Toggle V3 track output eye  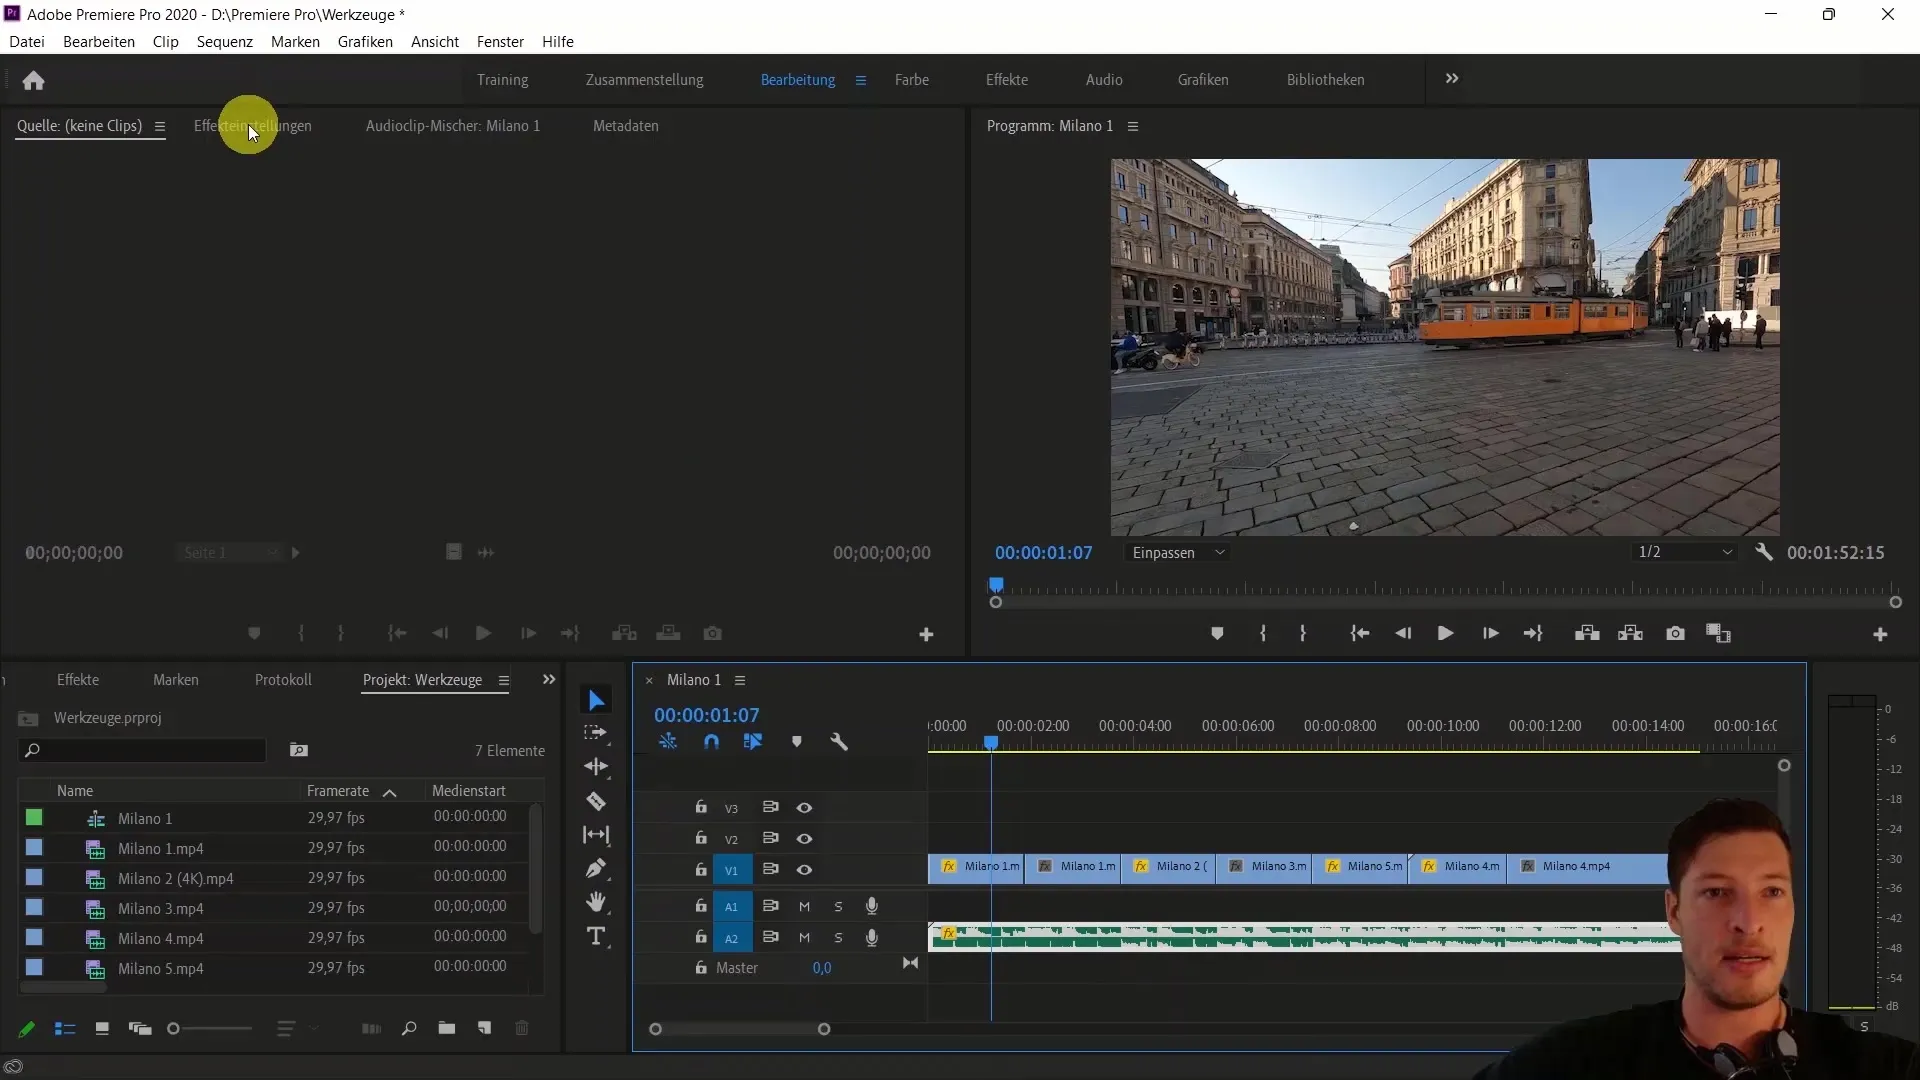click(804, 808)
